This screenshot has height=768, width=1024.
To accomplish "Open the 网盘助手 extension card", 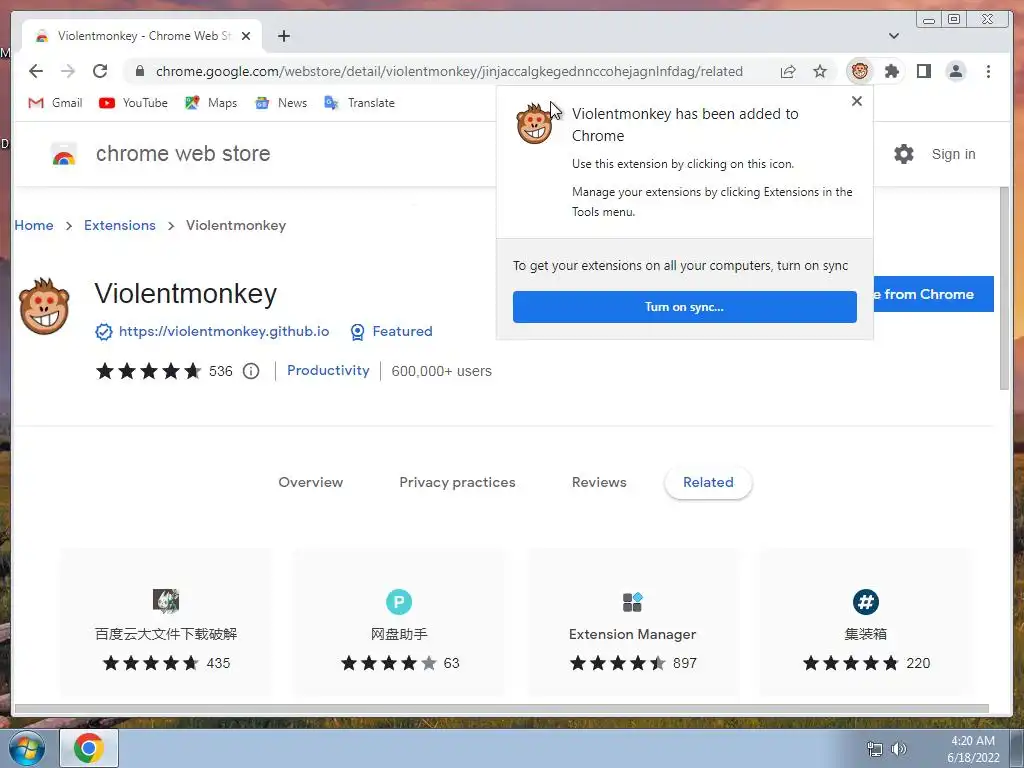I will [399, 624].
